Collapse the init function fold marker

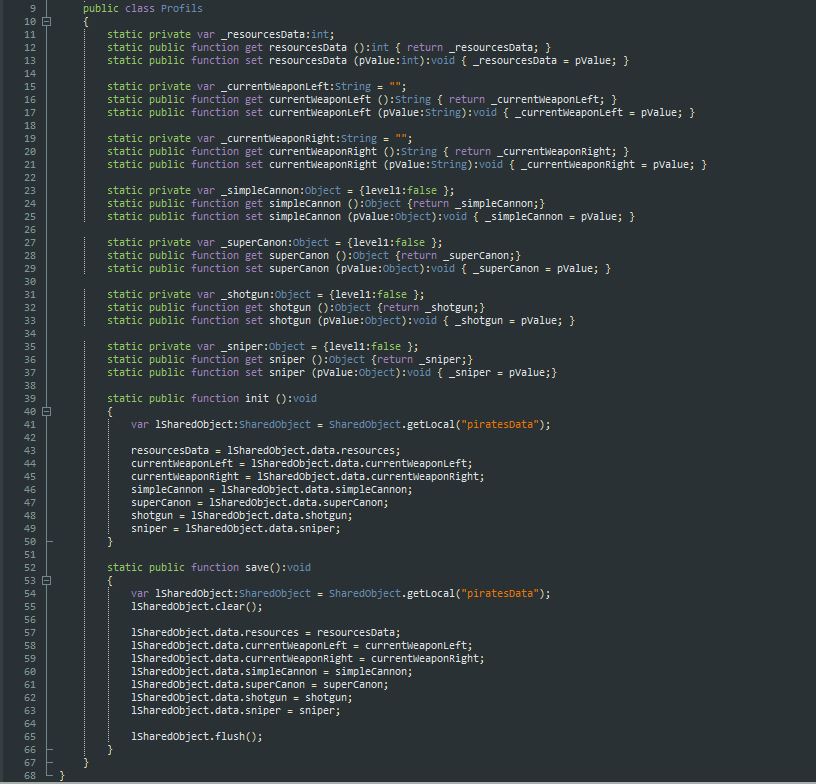[x=46, y=412]
